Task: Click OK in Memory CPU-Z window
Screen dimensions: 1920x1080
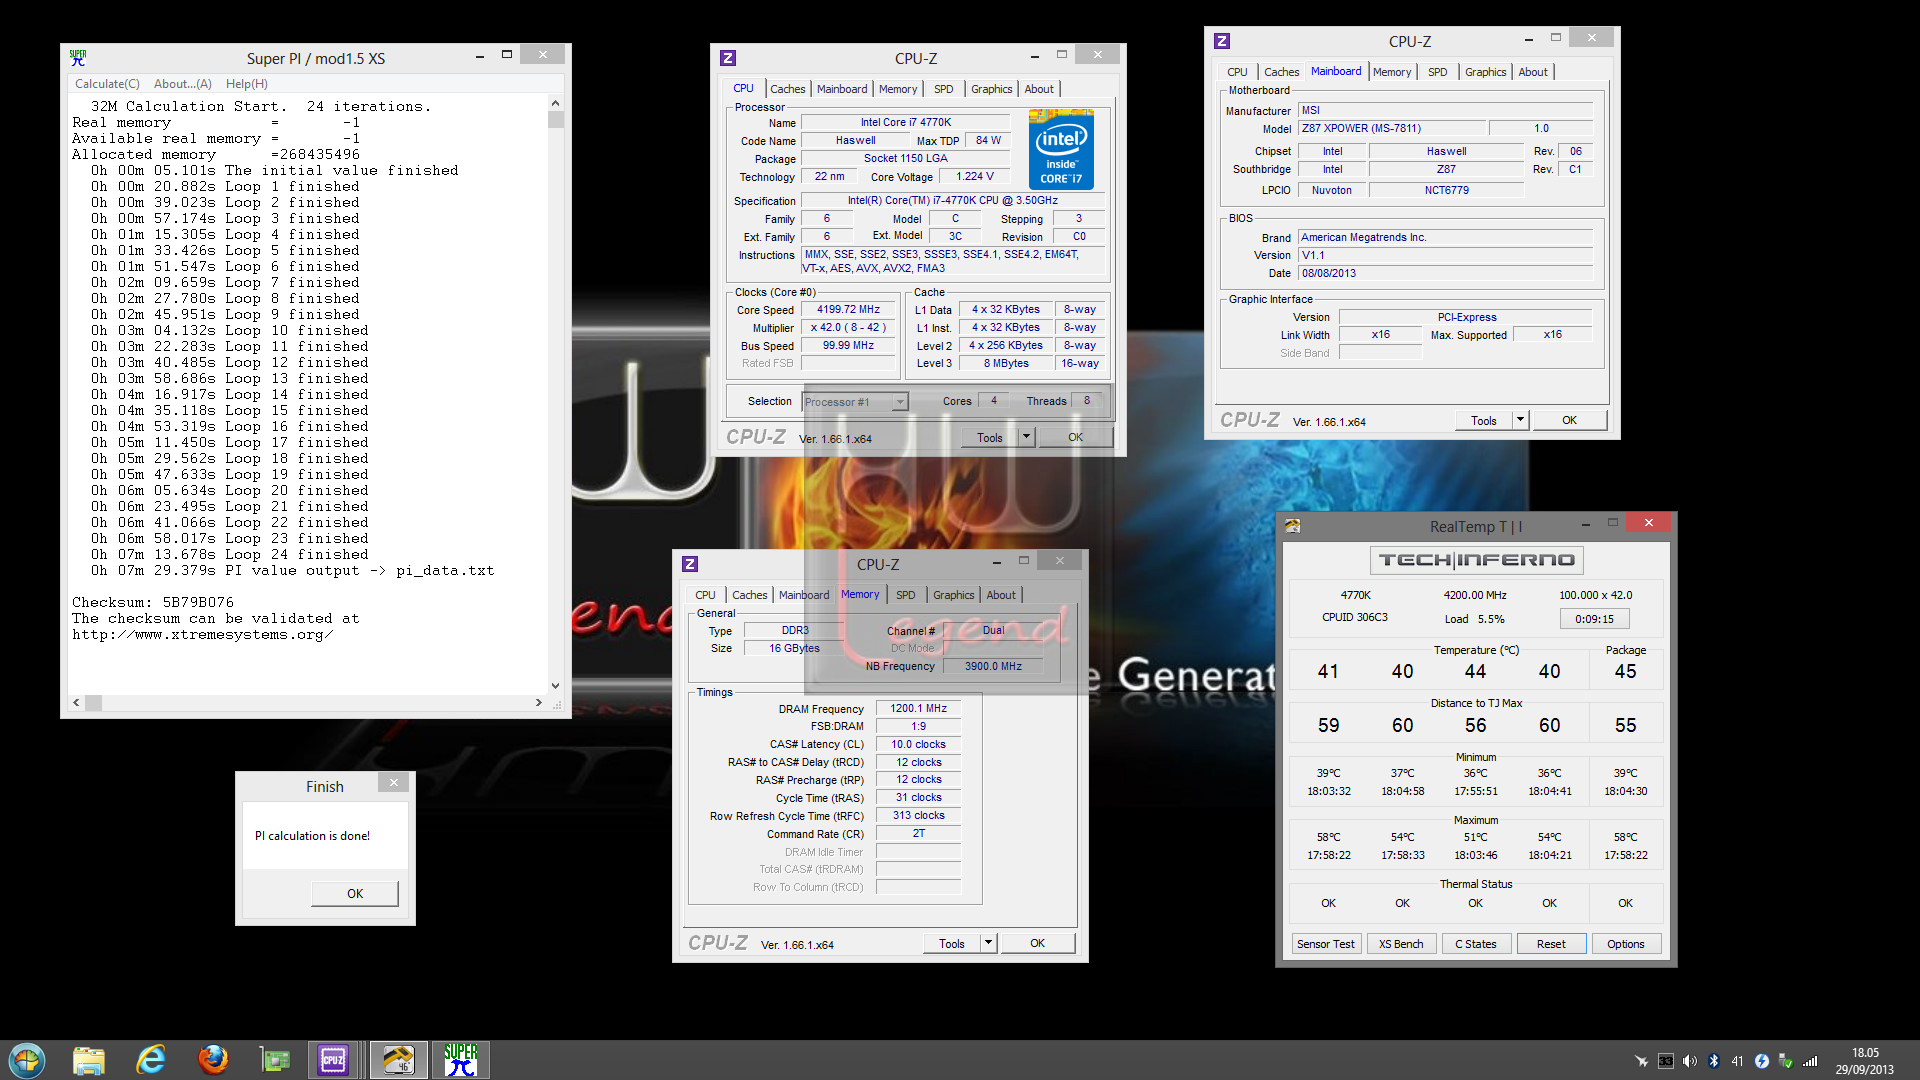Action: (x=1037, y=943)
